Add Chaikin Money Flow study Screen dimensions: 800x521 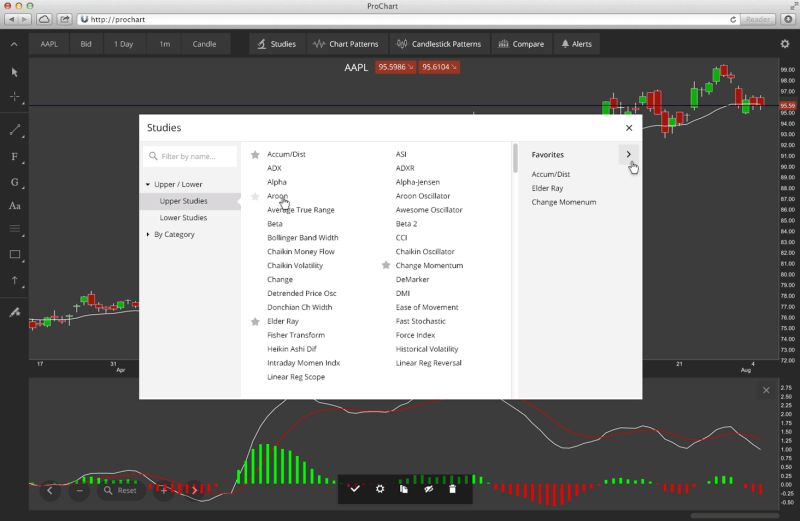(x=301, y=252)
